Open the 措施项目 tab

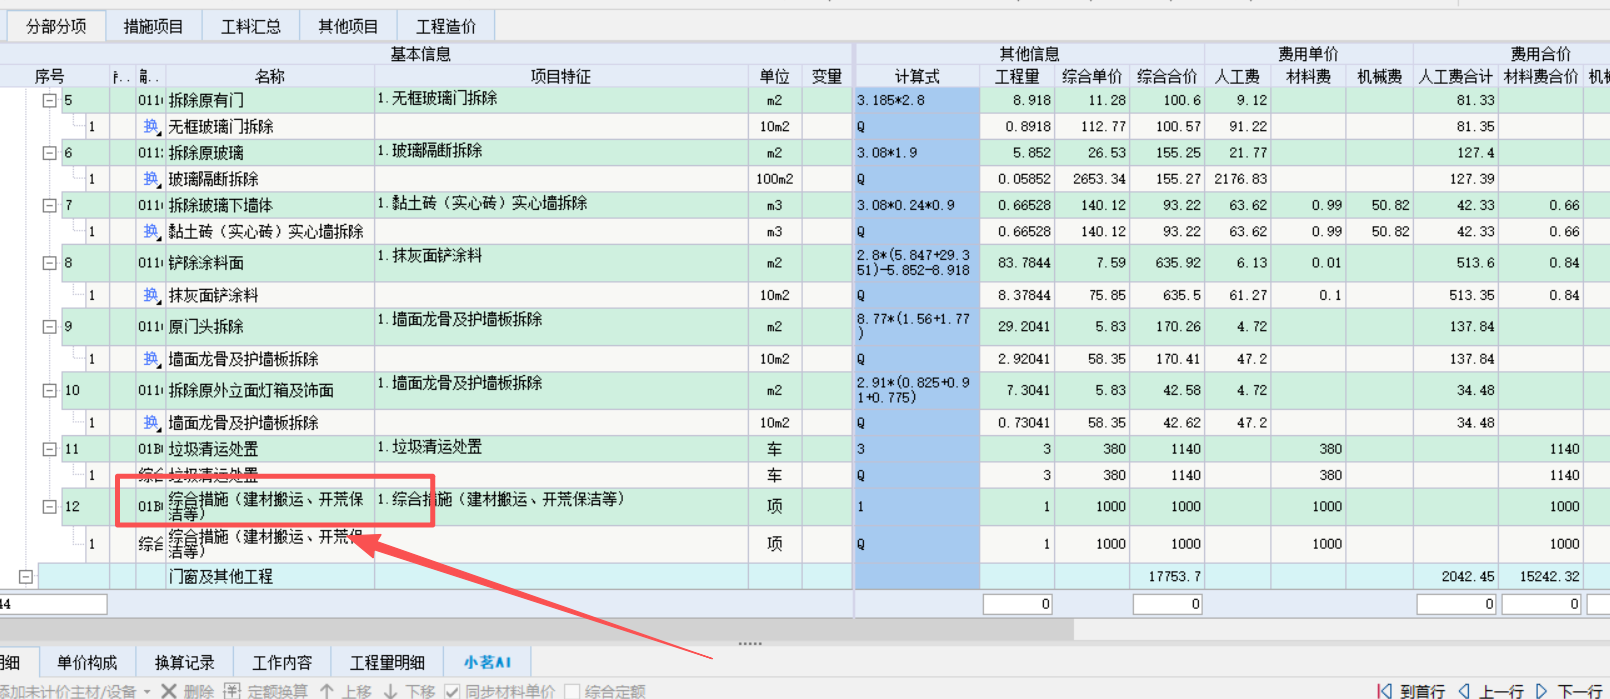[153, 26]
